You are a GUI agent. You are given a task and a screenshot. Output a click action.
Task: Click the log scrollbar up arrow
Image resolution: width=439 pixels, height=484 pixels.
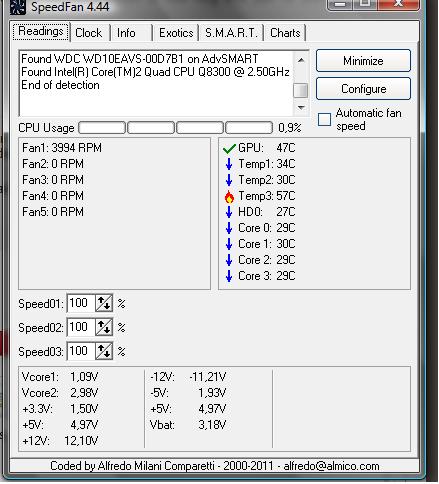point(301,60)
